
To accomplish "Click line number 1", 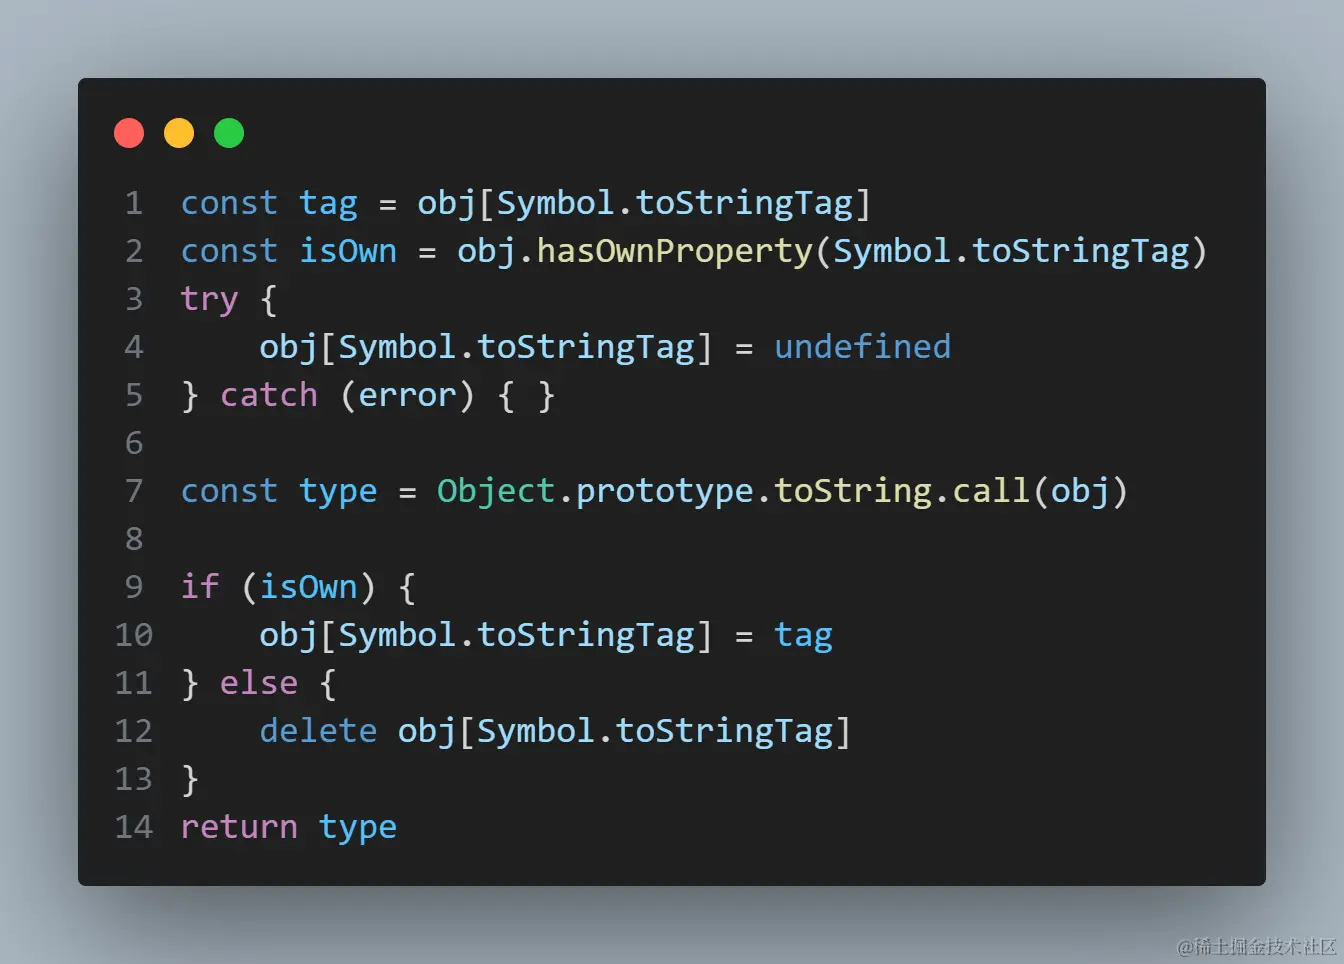I will tap(134, 204).
